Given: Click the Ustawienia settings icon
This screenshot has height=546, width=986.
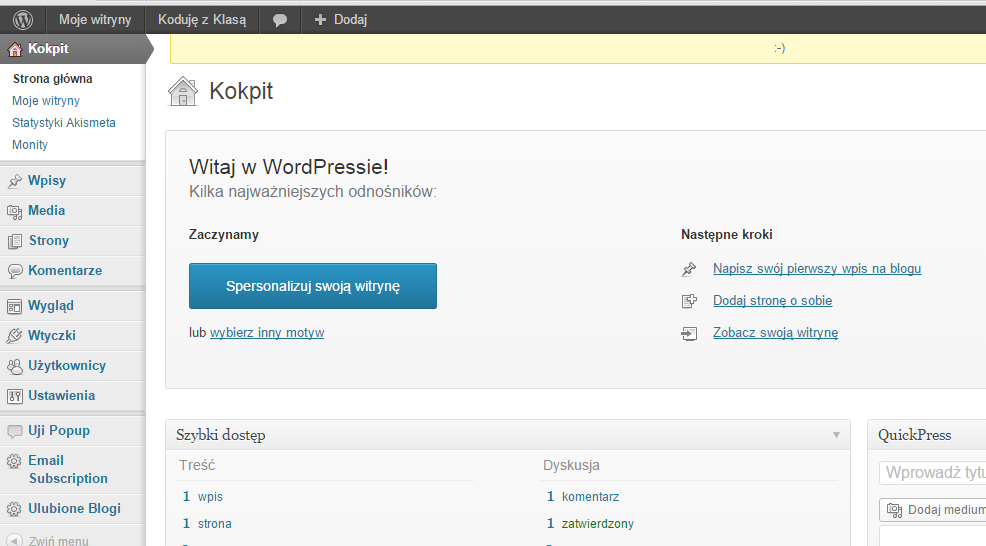Looking at the screenshot, I should click(x=14, y=396).
